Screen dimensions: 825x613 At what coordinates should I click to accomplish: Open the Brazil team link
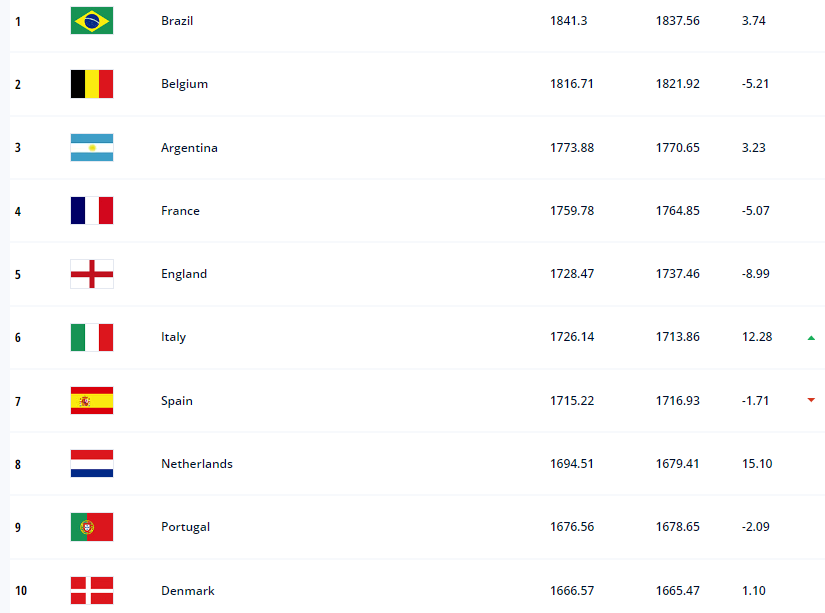[177, 20]
